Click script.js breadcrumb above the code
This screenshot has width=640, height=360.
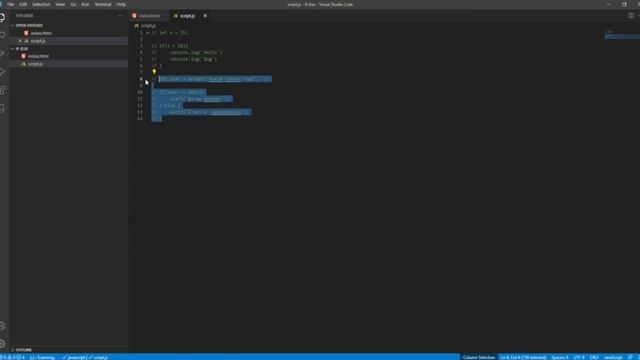coord(148,25)
